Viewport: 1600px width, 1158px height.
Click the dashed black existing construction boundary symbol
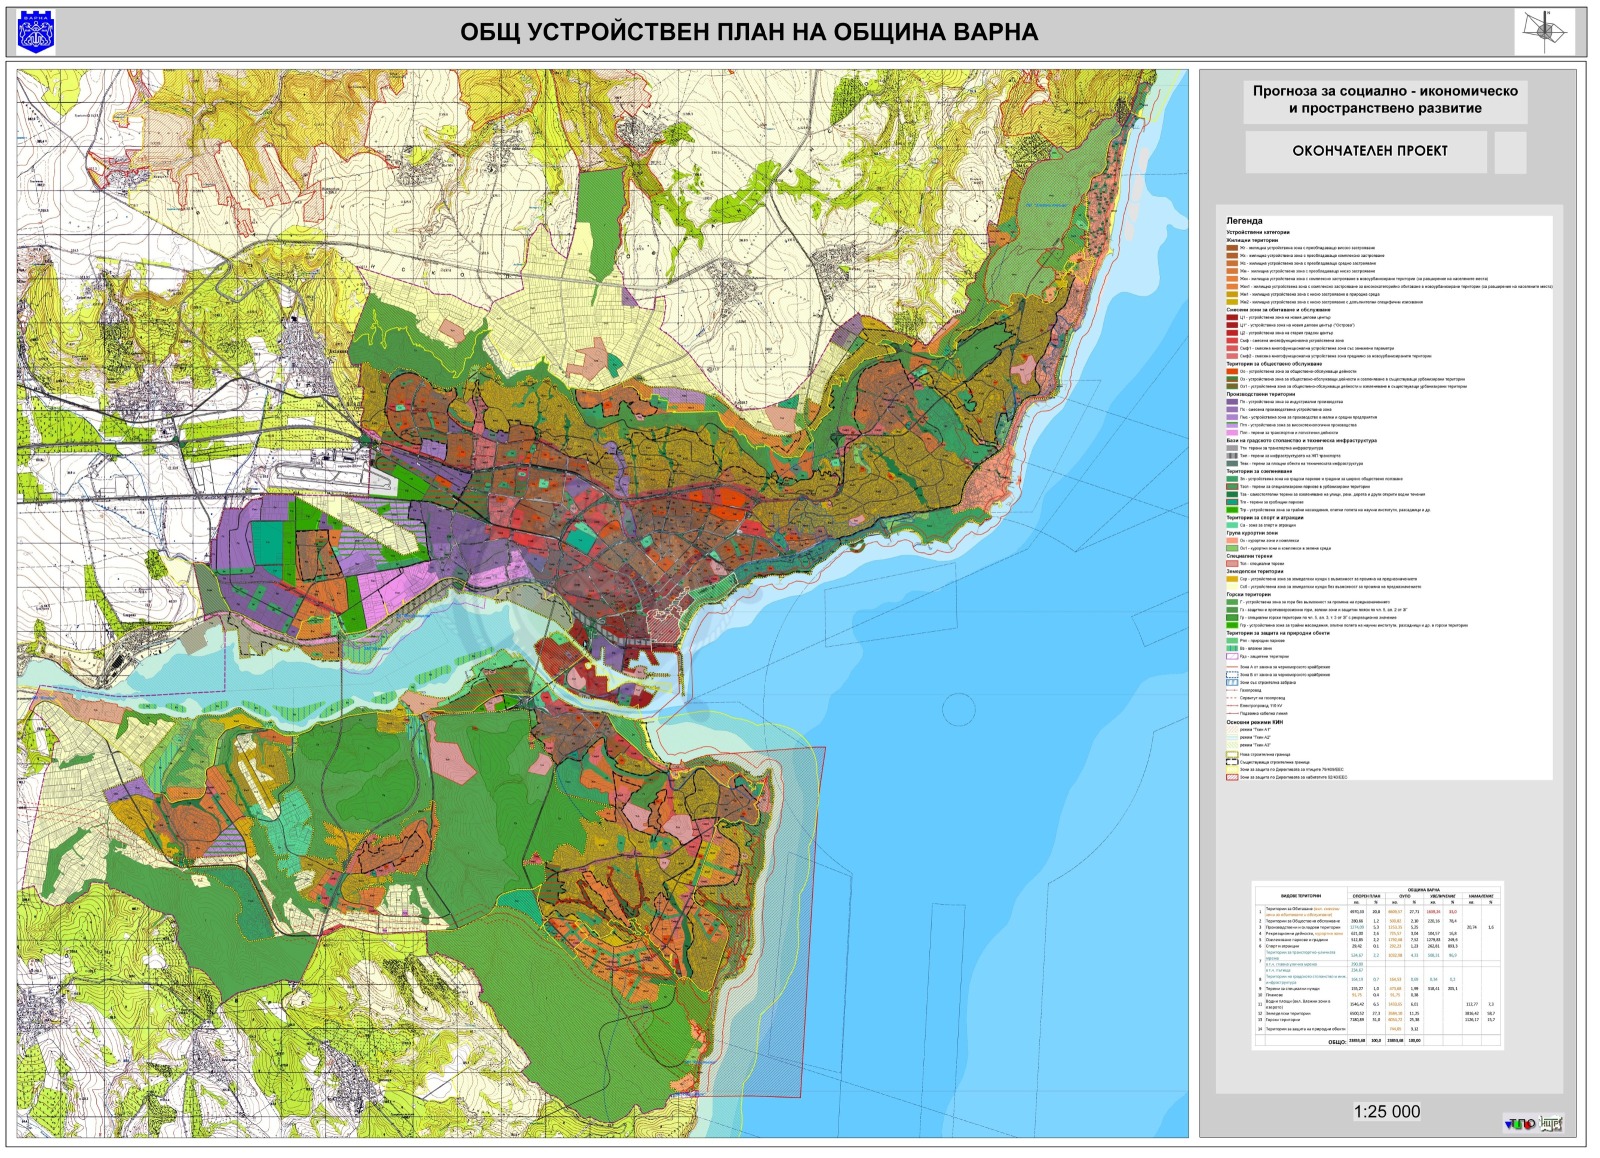pos(1232,762)
